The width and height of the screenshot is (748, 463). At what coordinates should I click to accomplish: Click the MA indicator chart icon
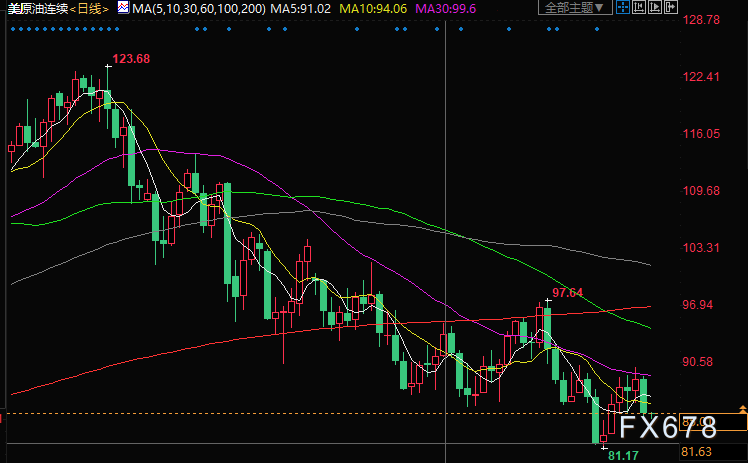tap(123, 7)
